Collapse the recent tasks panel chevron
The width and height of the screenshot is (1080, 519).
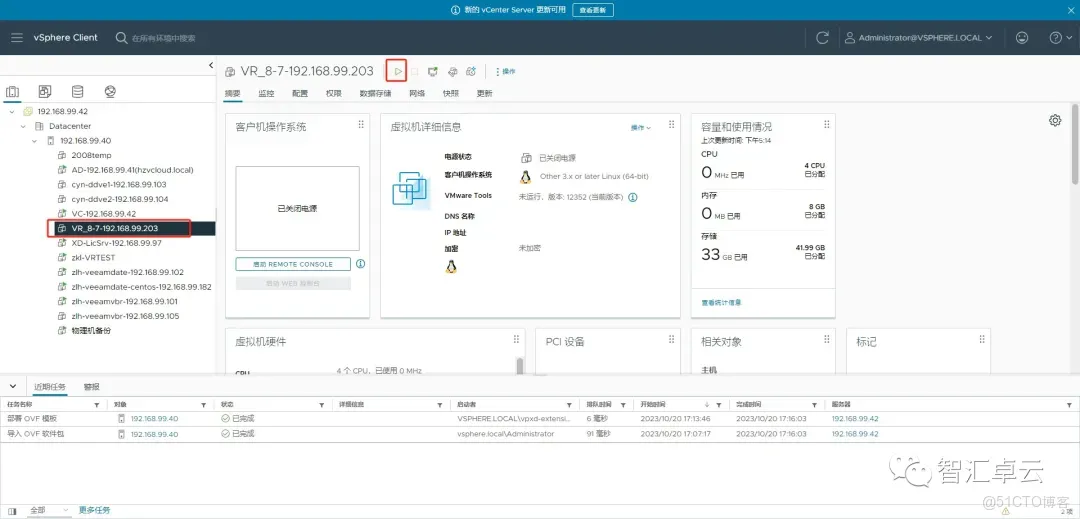12,386
